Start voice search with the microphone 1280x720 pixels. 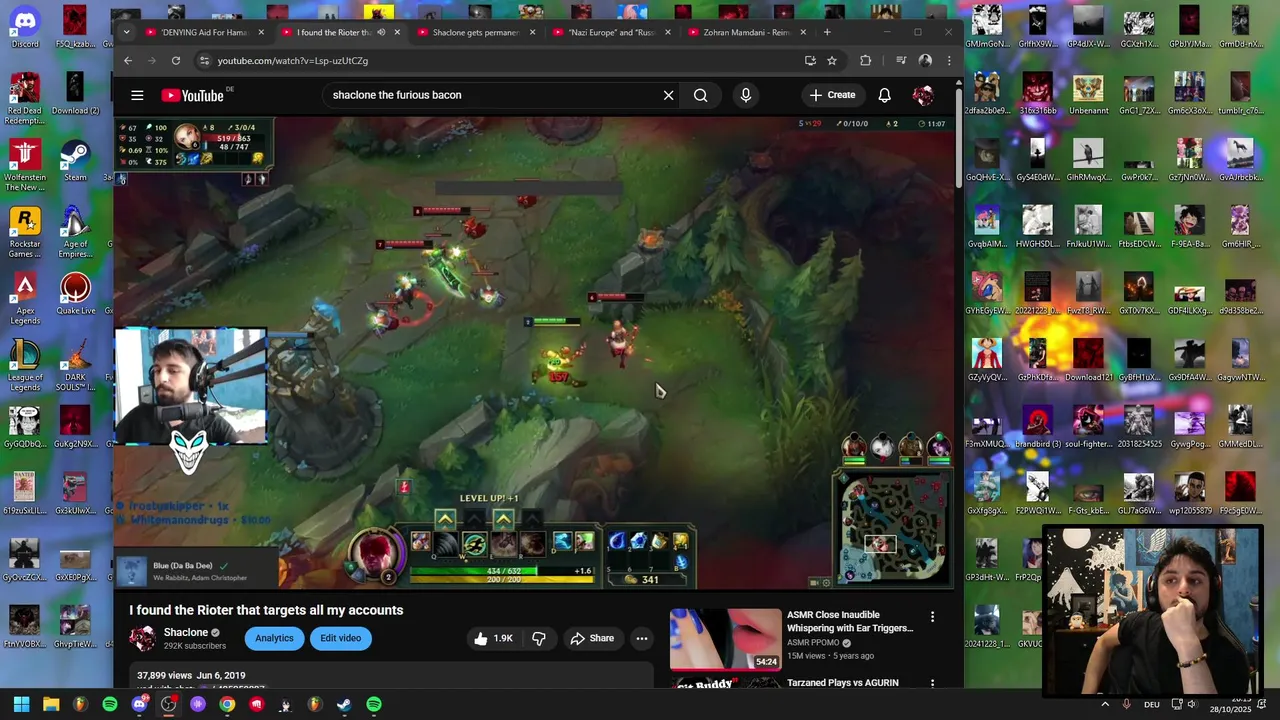pyautogui.click(x=745, y=95)
